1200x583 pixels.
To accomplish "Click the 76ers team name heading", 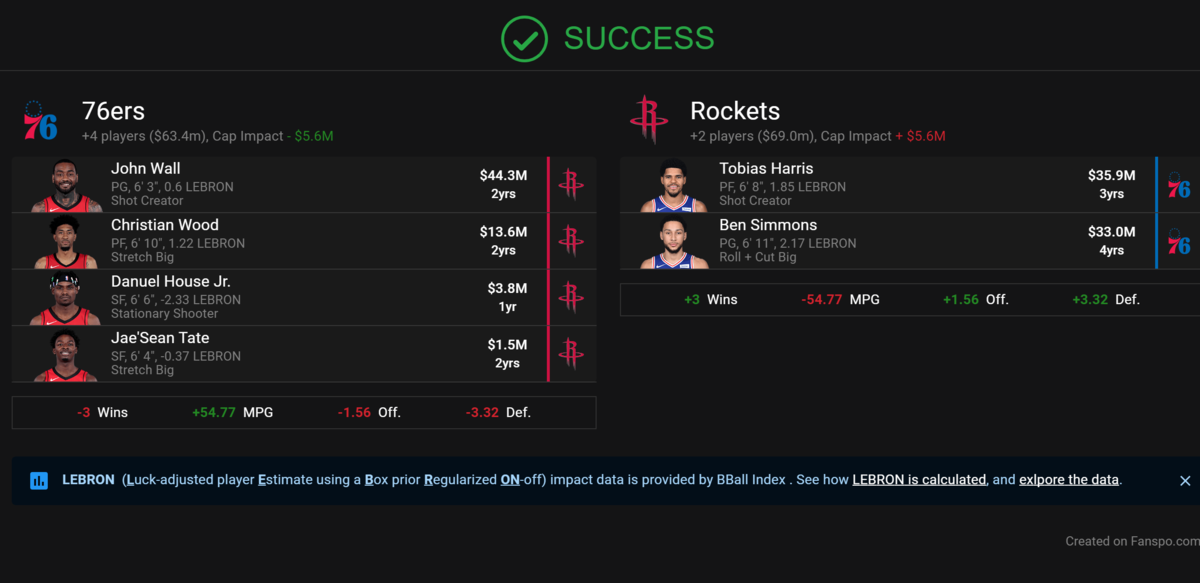I will (114, 111).
